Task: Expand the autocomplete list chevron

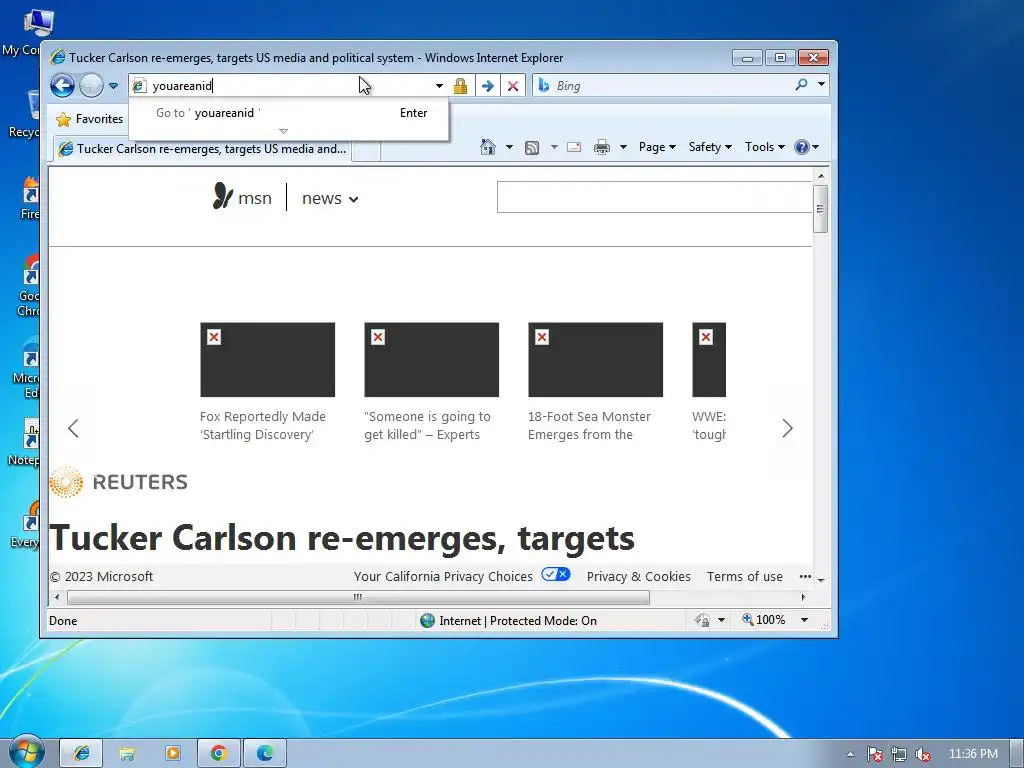Action: (x=283, y=131)
